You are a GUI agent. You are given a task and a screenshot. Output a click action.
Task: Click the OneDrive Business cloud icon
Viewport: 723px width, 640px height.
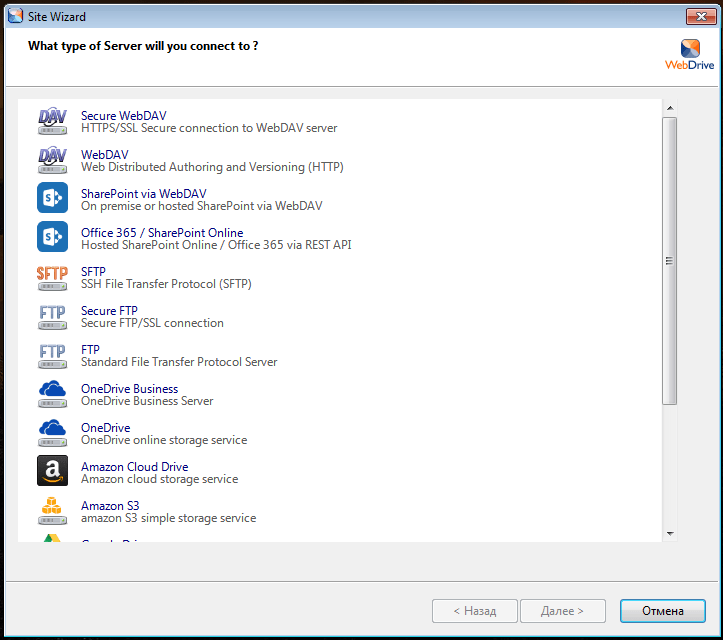pyautogui.click(x=52, y=394)
